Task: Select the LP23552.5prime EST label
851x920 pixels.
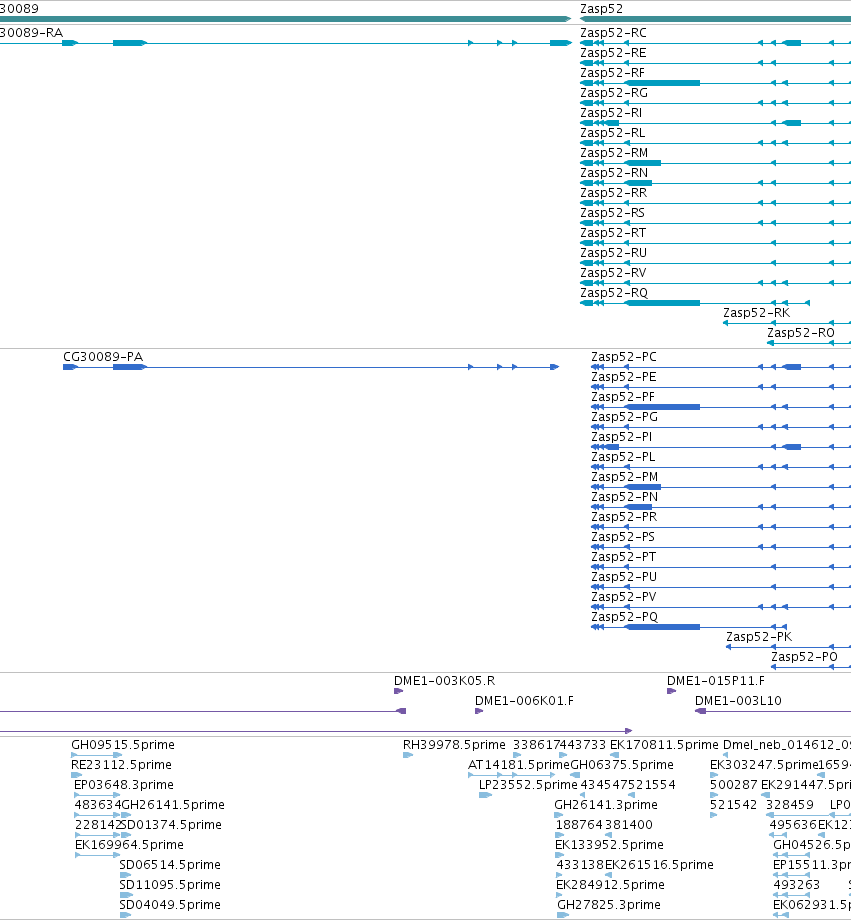Action: 528,784
